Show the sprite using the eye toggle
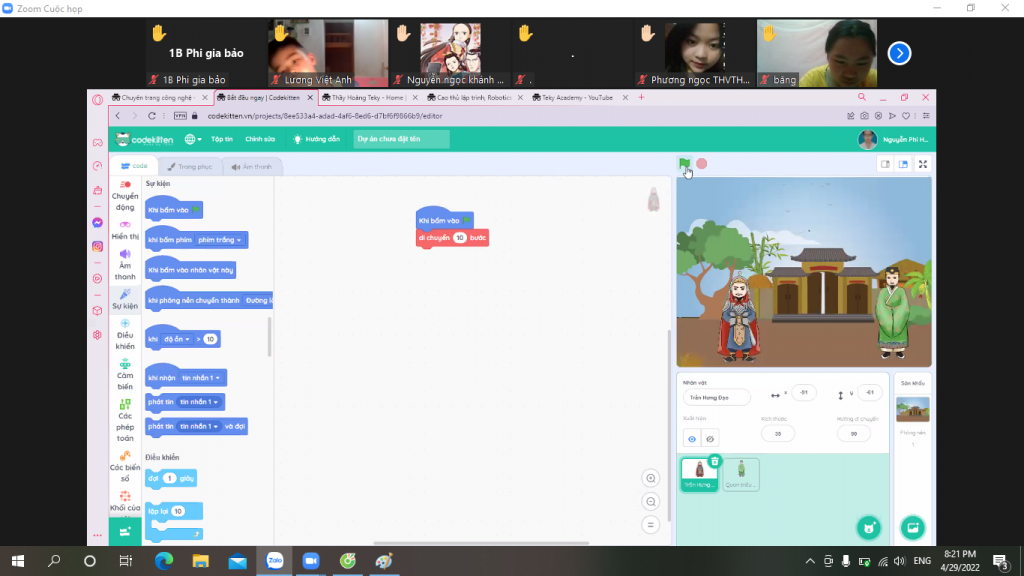This screenshot has width=1024, height=576. 692,438
